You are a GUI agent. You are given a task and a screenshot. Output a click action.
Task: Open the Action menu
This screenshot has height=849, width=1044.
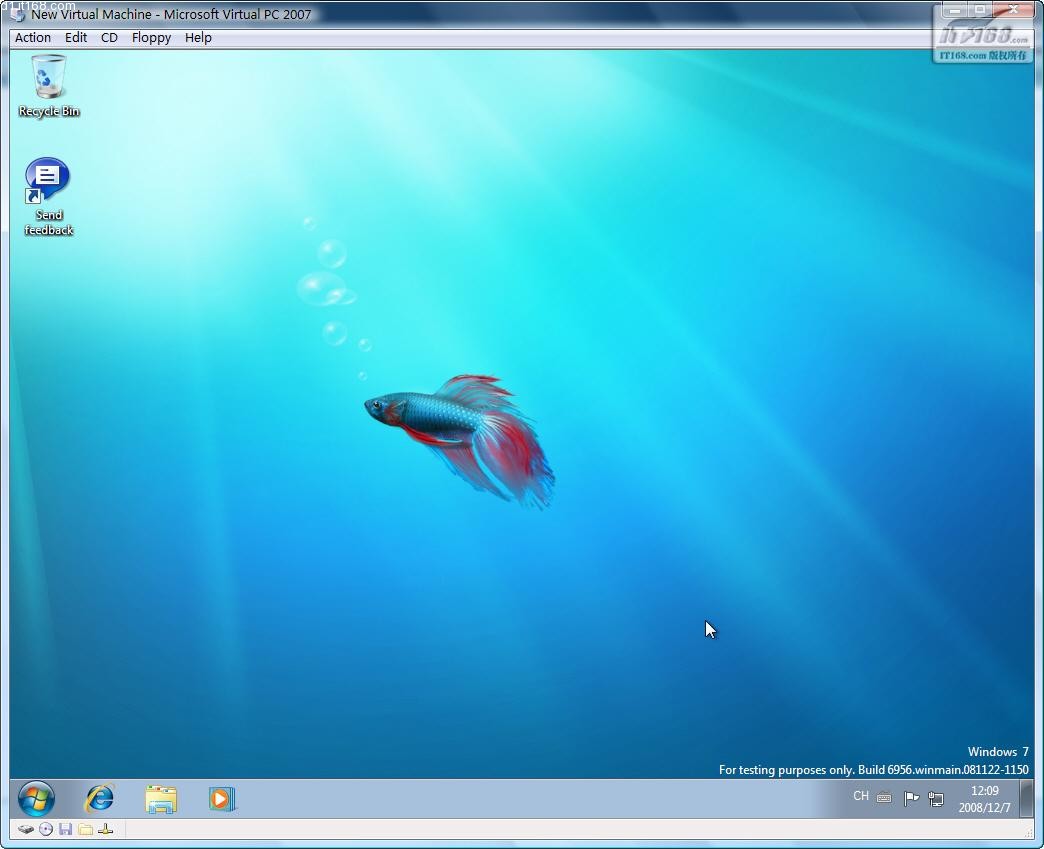33,38
